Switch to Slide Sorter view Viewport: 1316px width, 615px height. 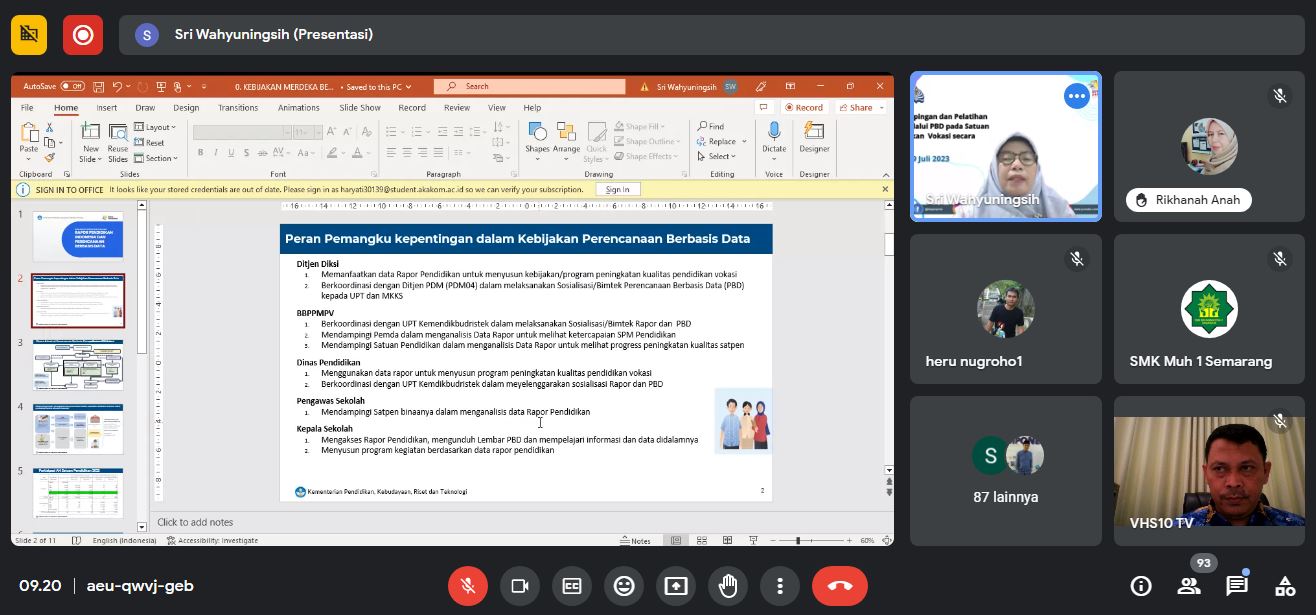[700, 541]
